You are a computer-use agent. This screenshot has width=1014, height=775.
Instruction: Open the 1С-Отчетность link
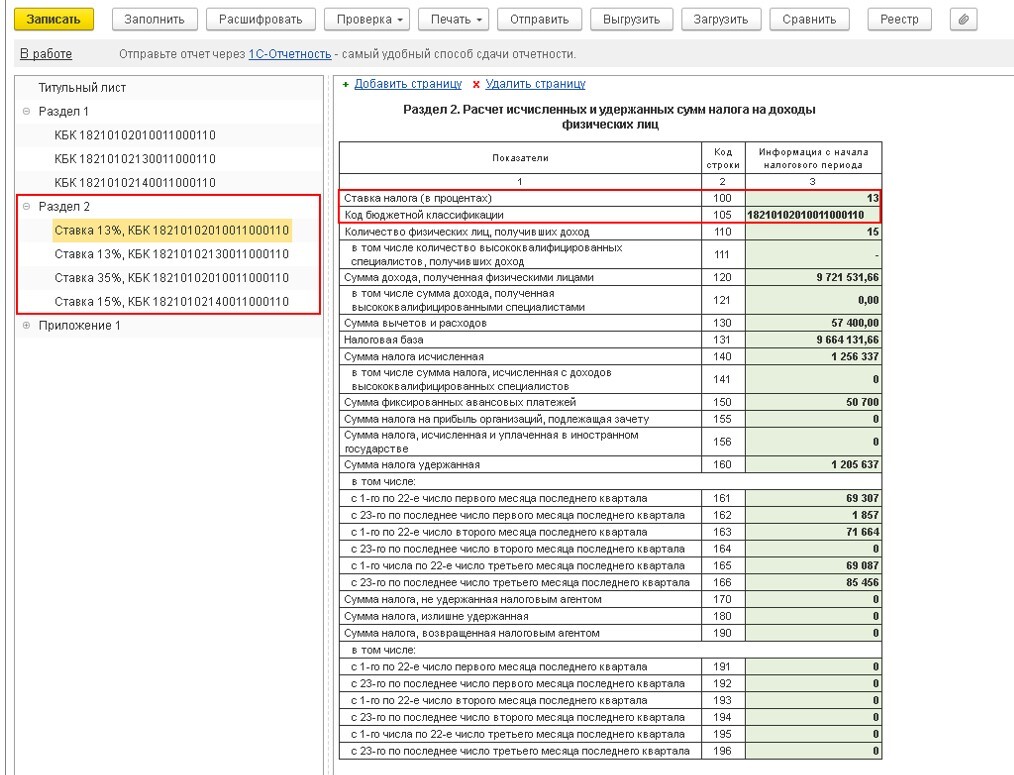click(x=290, y=54)
